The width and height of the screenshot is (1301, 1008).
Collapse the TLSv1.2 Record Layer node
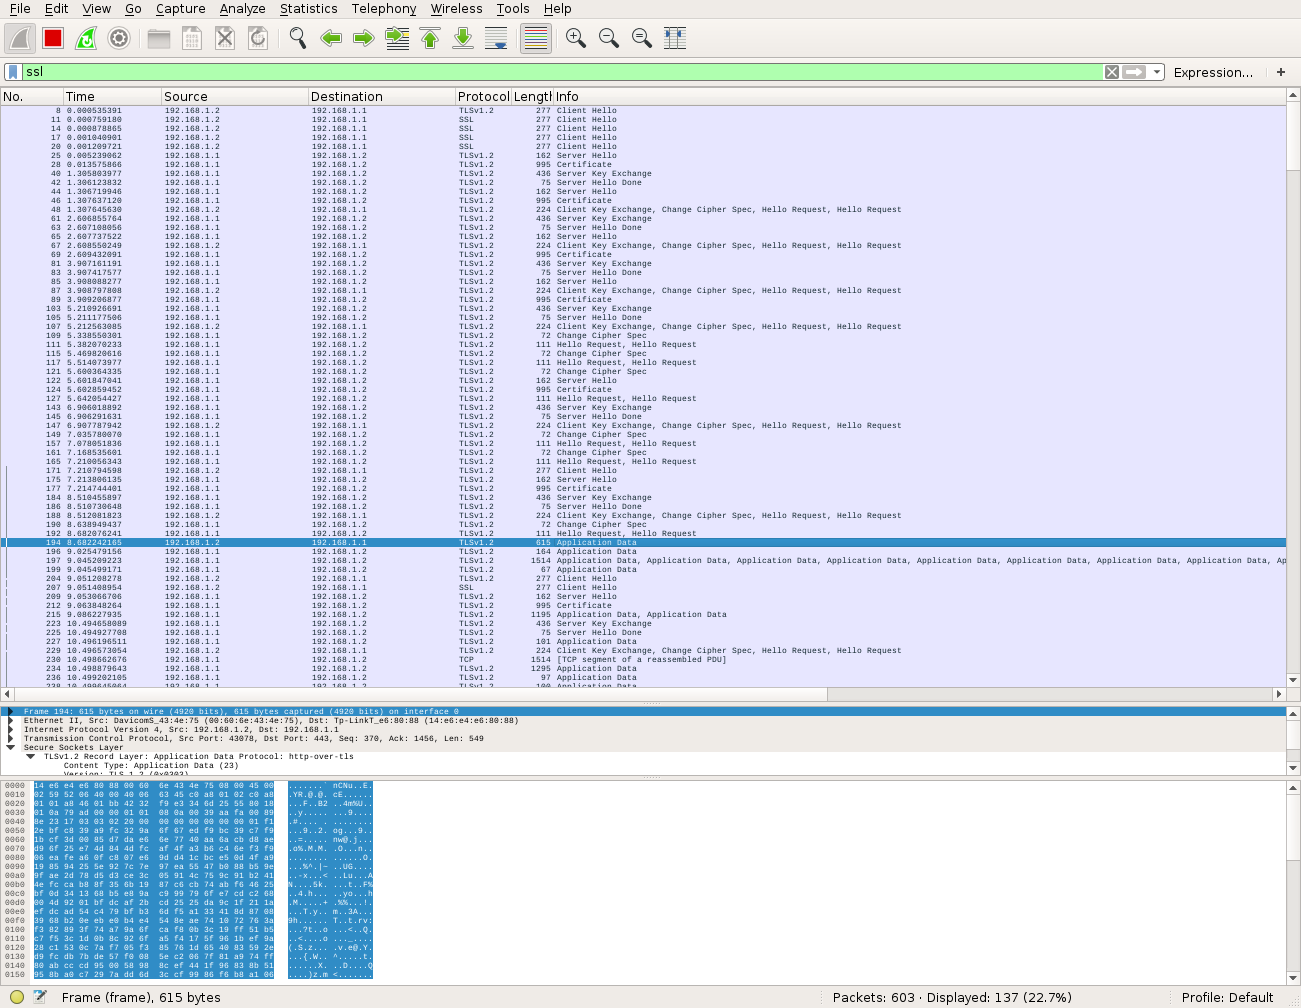coord(31,757)
